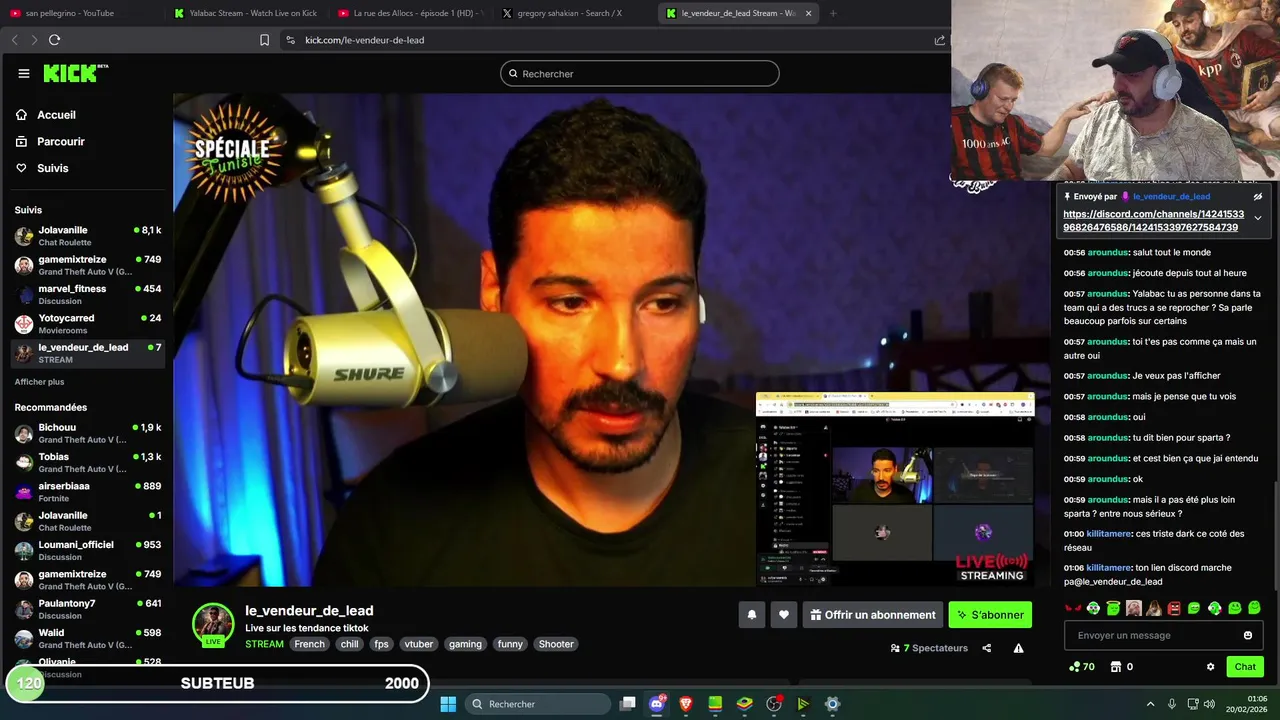Open recommended channel Bichouu
Screen dimensions: 1280x720
coord(88,433)
